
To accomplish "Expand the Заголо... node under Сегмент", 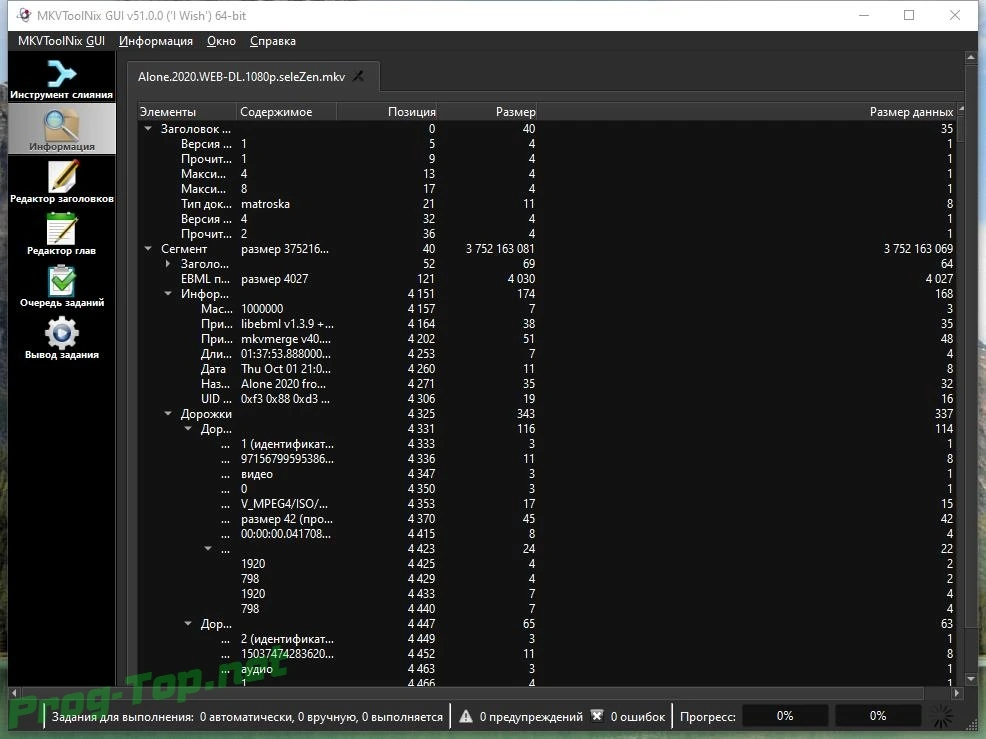I will tap(168, 264).
